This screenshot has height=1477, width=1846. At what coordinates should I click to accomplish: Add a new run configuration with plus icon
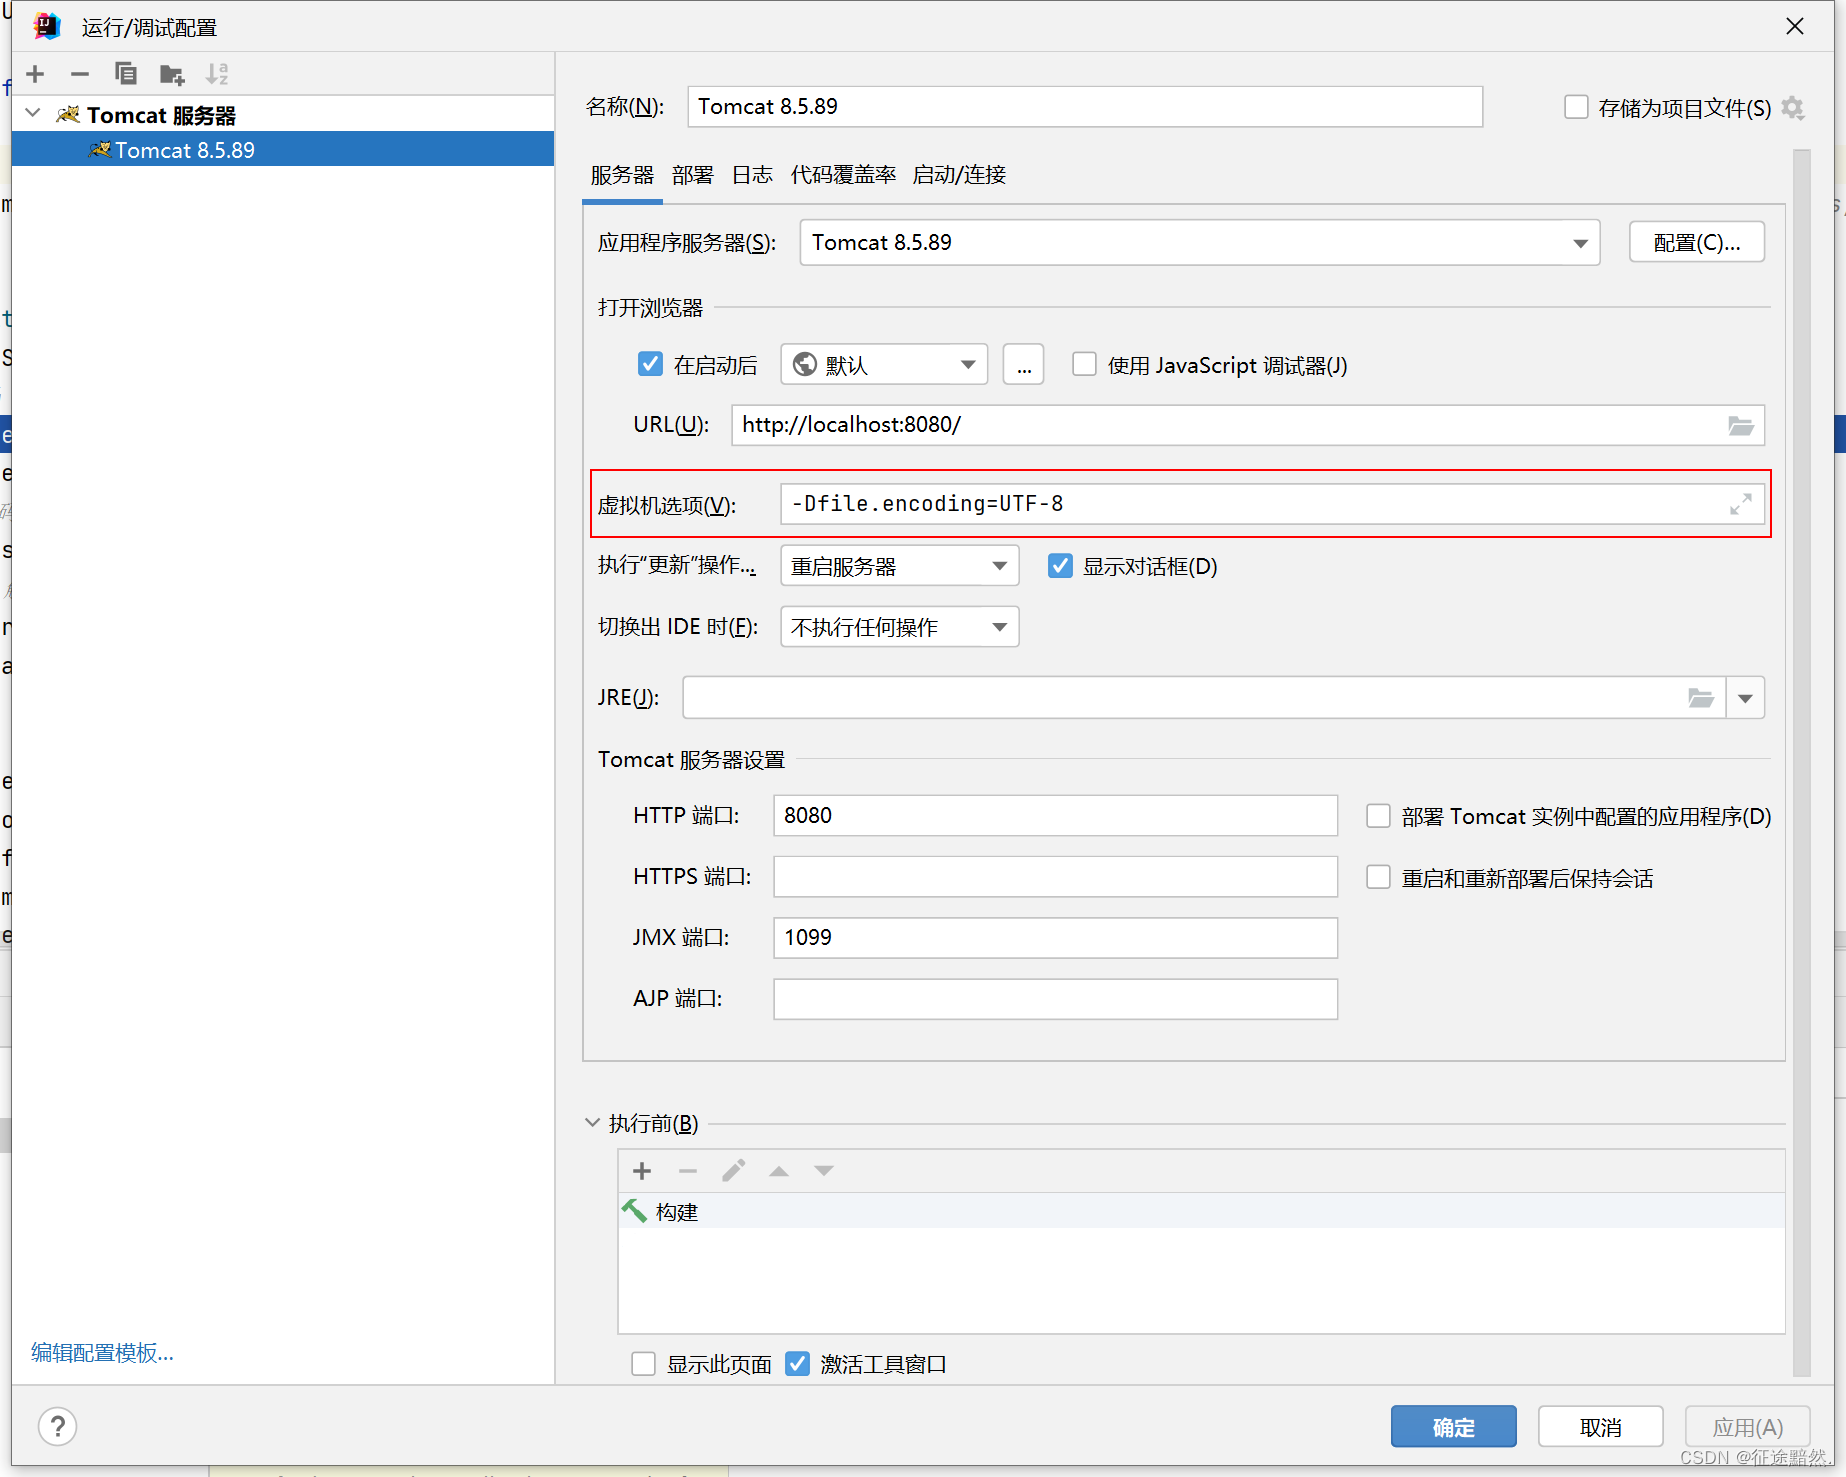tap(35, 74)
